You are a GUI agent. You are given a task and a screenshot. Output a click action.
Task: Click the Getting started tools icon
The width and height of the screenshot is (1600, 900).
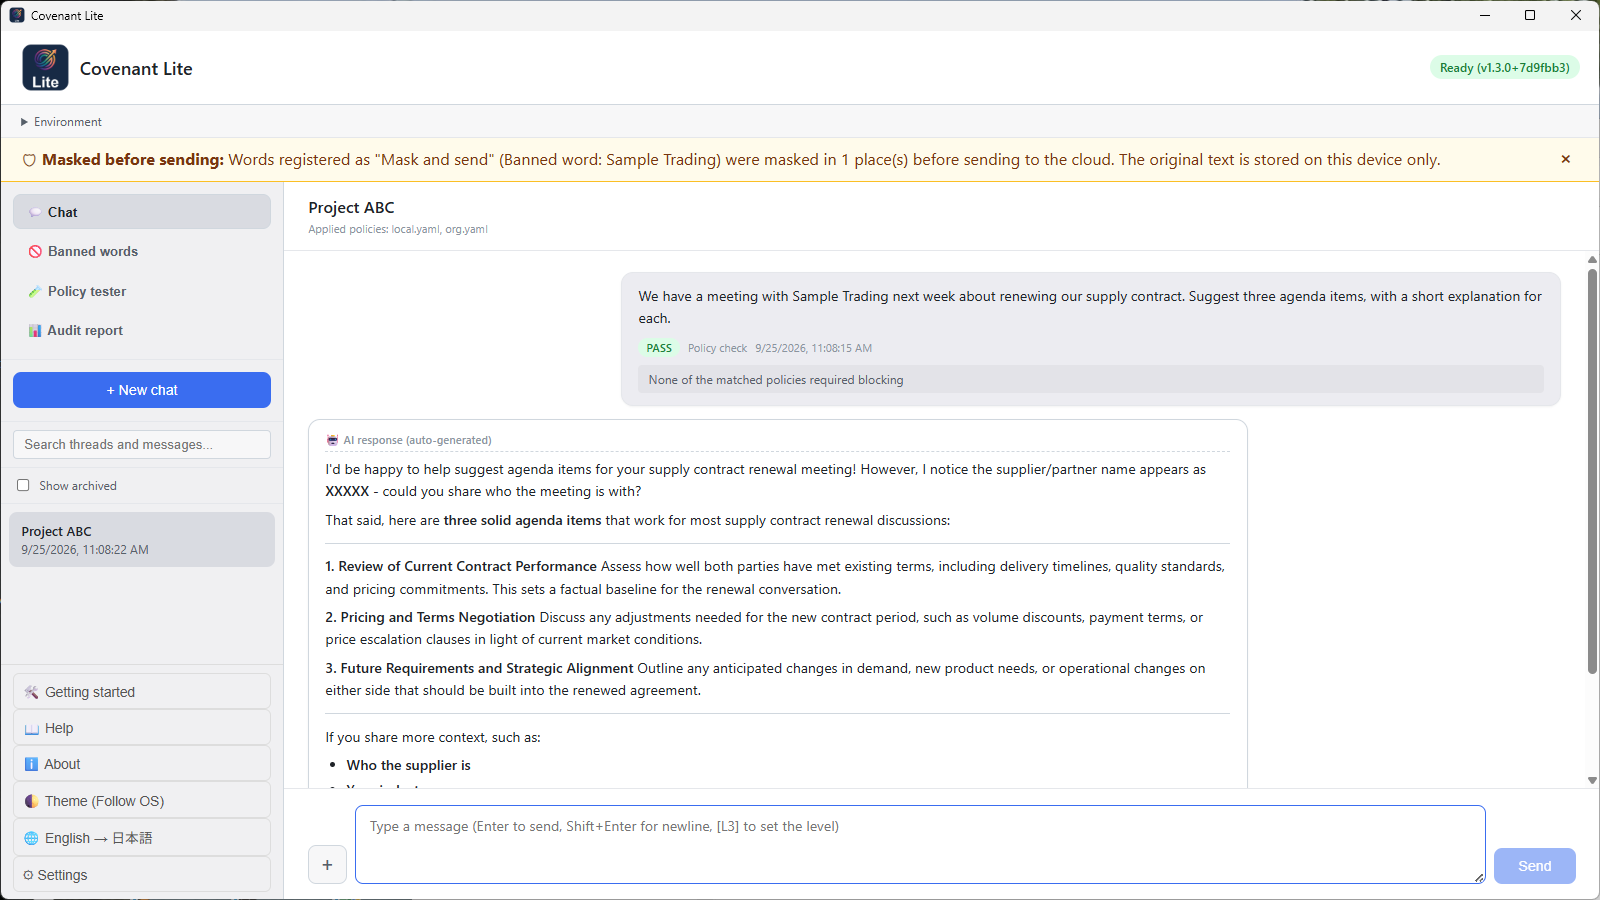(31, 692)
